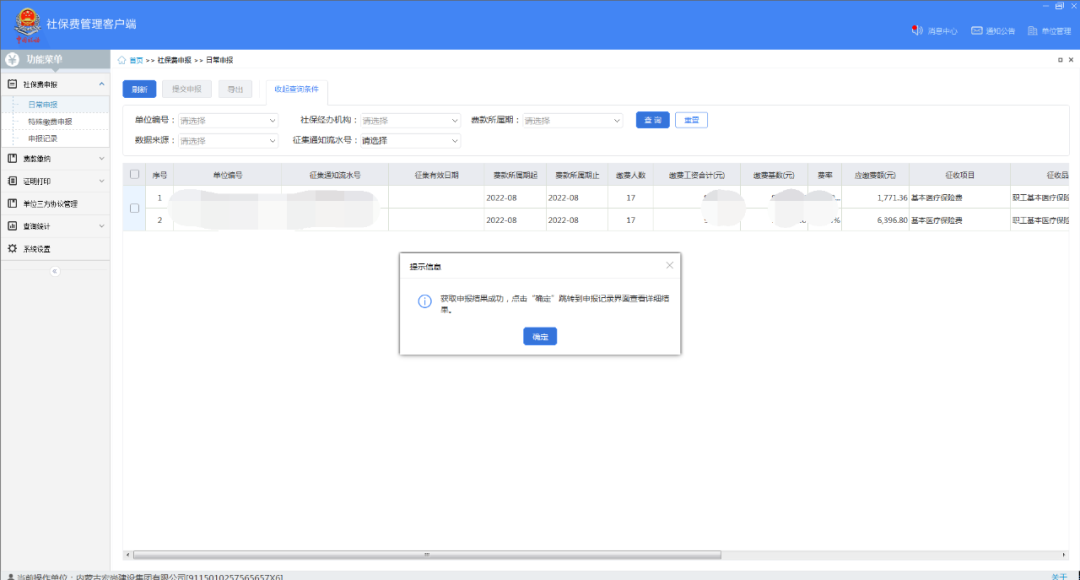This screenshot has height=580, width=1080.
Task: Close the 提示信息 dialog with X
Action: tap(669, 265)
